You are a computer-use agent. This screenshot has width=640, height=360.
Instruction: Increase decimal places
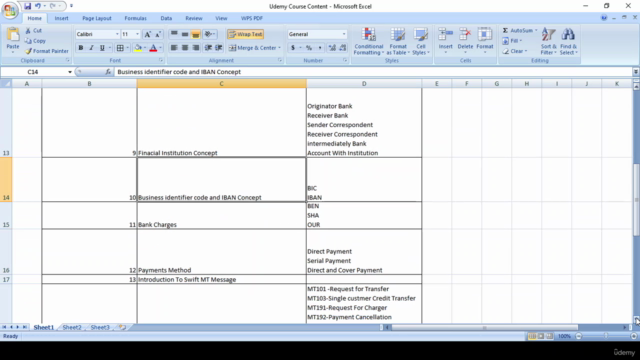332,48
